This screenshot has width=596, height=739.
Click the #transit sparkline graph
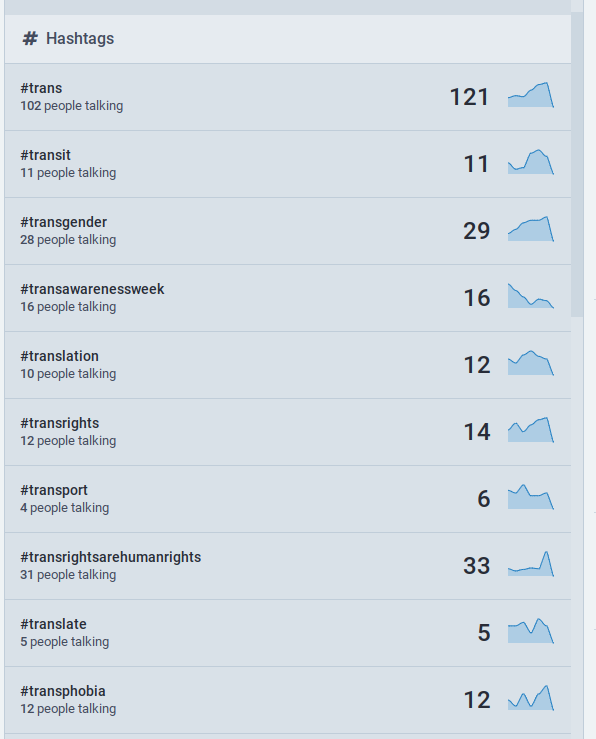531,162
